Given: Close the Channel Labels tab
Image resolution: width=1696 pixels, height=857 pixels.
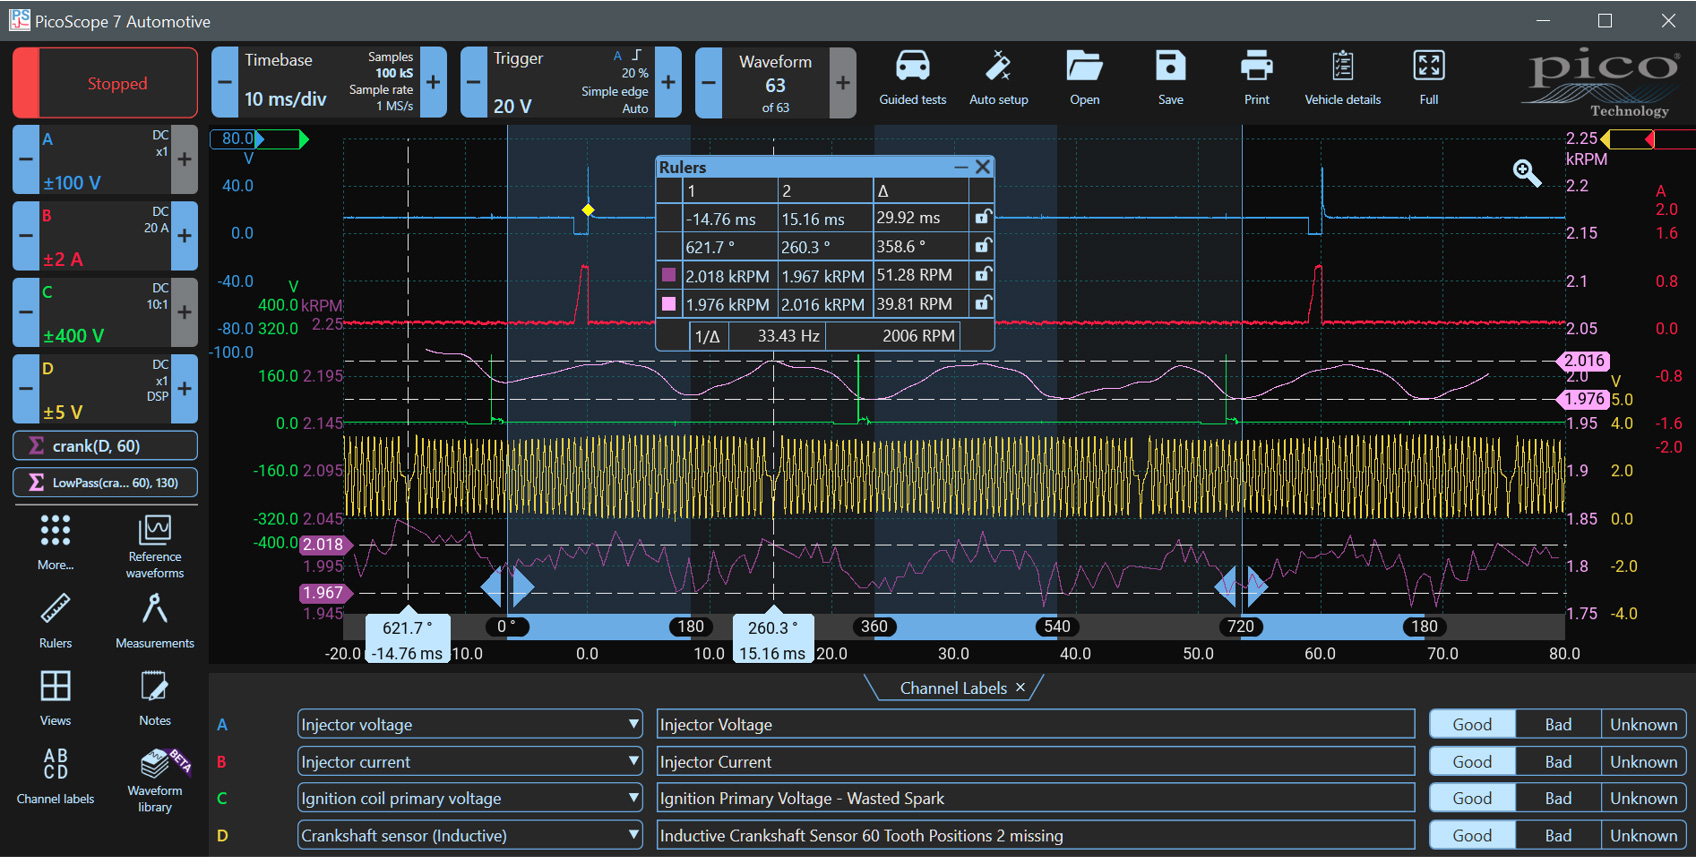Looking at the screenshot, I should [x=1020, y=688].
